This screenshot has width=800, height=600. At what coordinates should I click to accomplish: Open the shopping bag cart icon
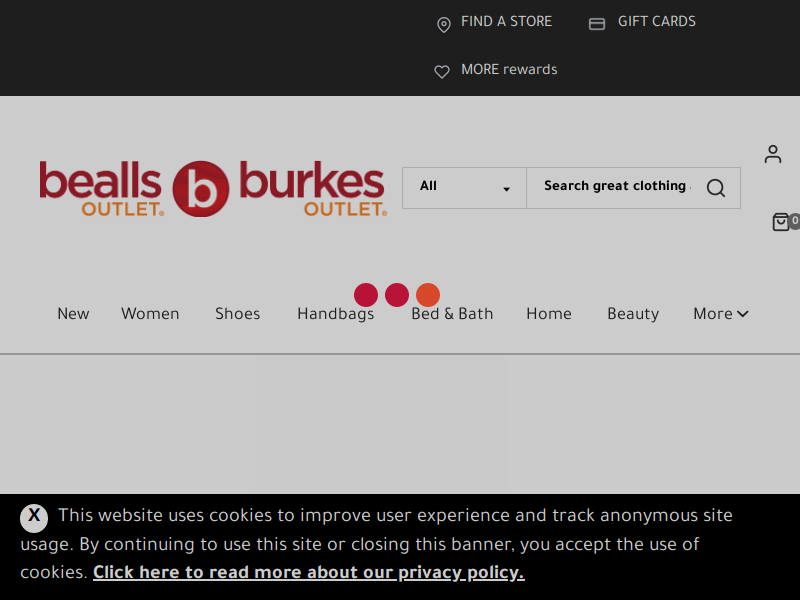tap(782, 222)
